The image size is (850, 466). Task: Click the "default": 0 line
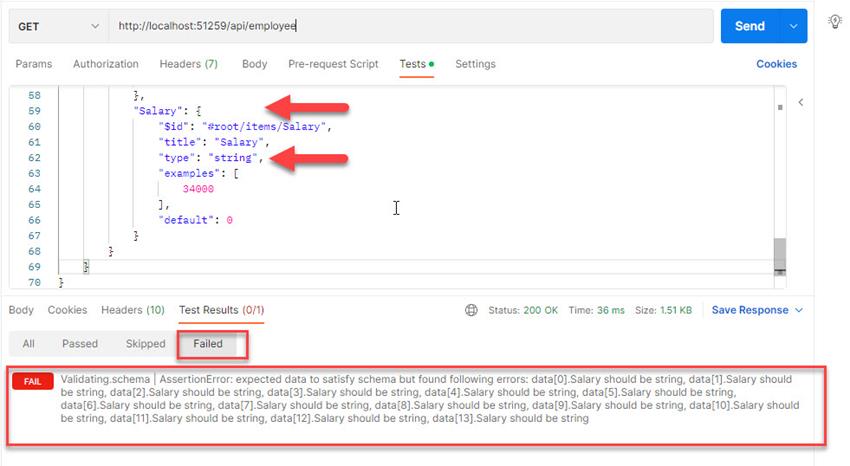tap(195, 220)
